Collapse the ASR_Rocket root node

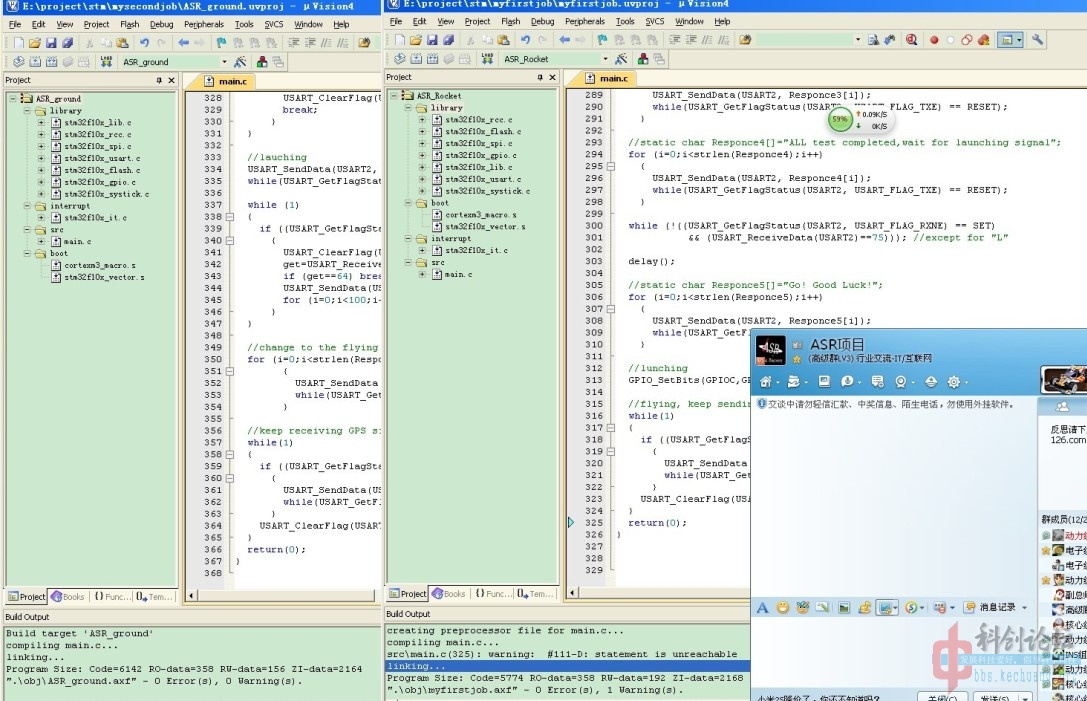pos(394,96)
